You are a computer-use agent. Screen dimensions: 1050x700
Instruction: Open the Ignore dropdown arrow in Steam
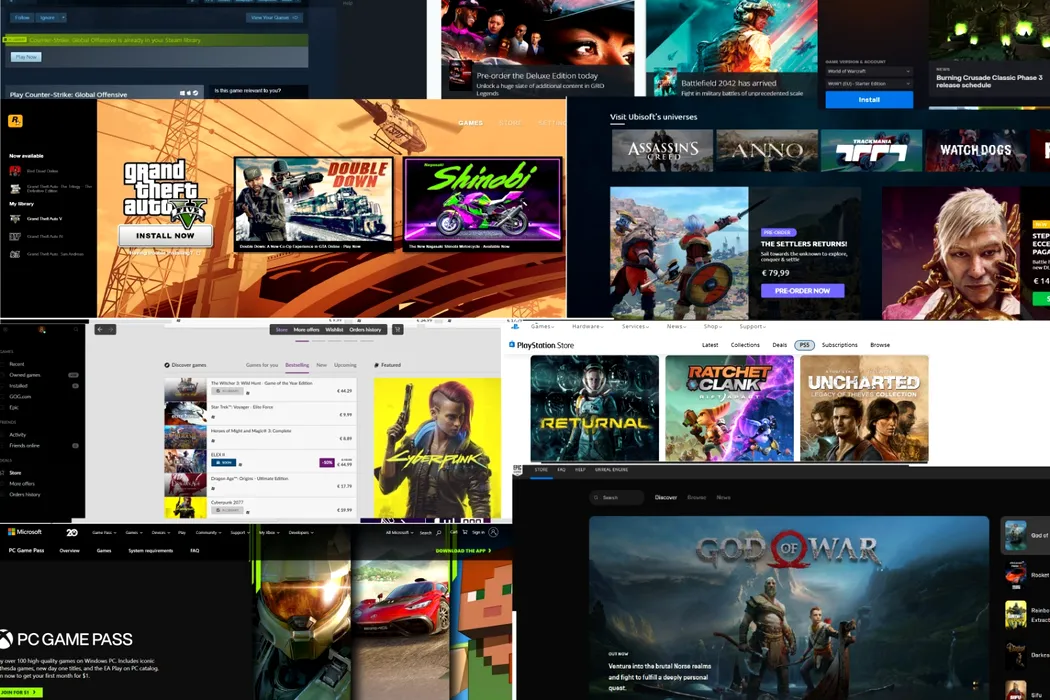tap(63, 17)
